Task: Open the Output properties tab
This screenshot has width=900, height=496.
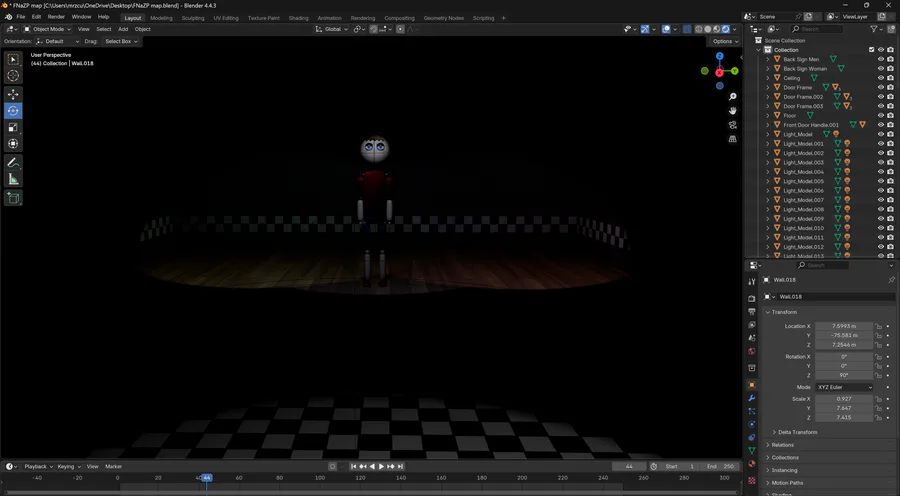Action: pos(752,312)
